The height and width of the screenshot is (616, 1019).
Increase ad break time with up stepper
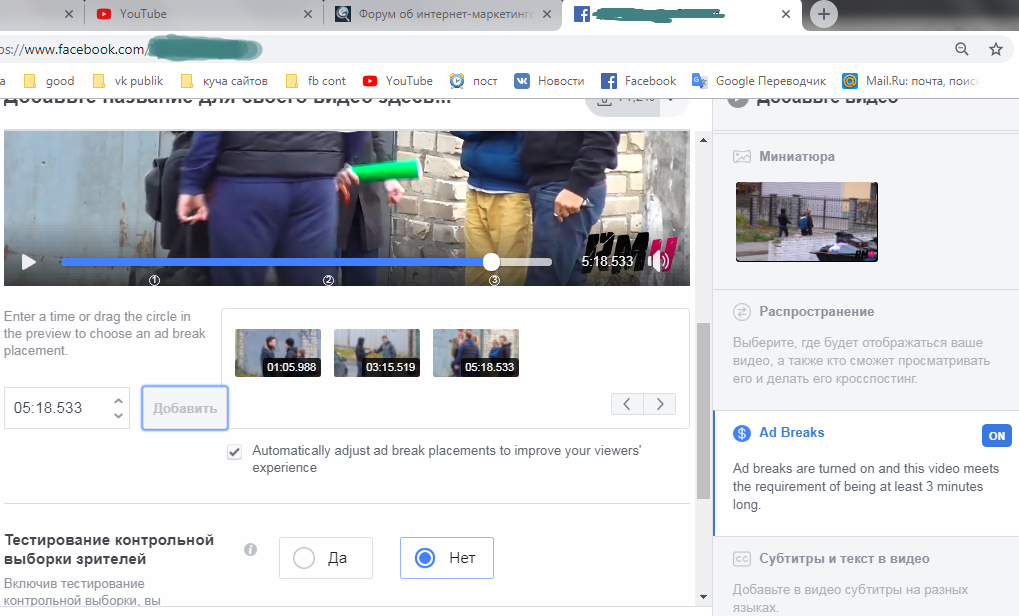point(118,401)
